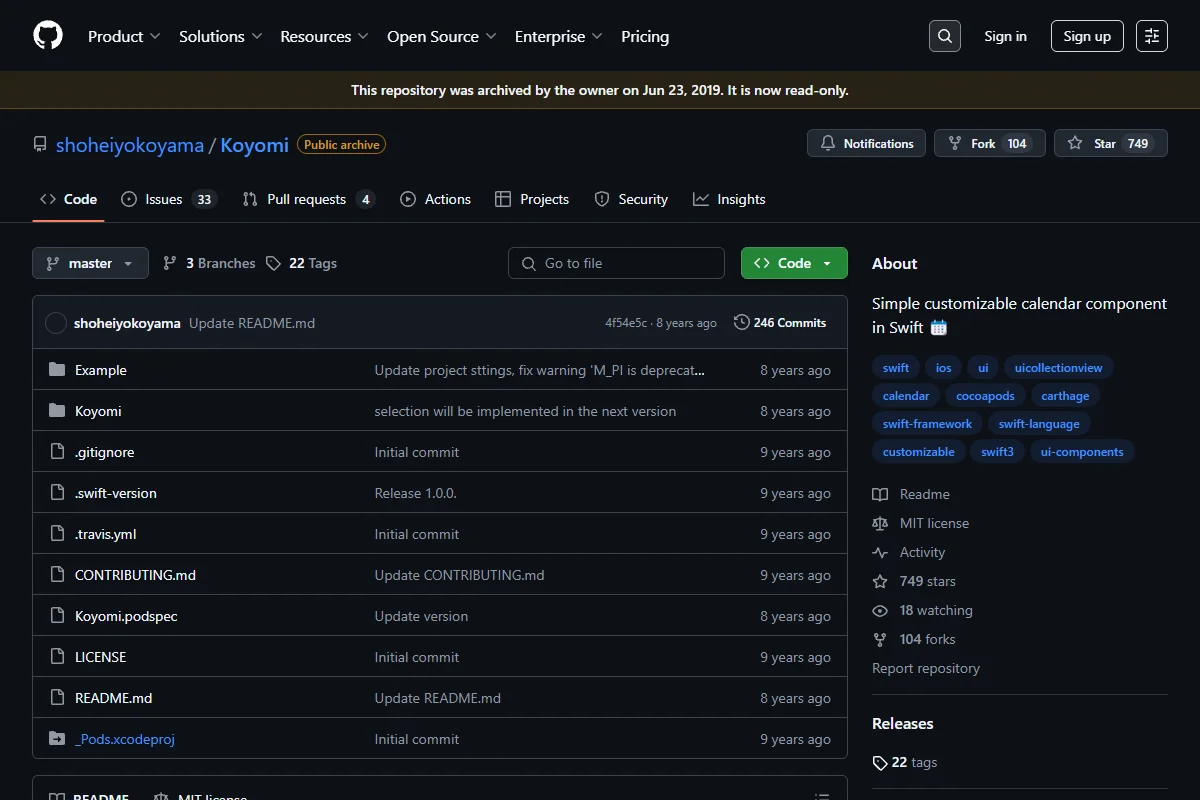Viewport: 1200px width, 800px height.
Task: Click the Notifications bell button
Action: 866,143
